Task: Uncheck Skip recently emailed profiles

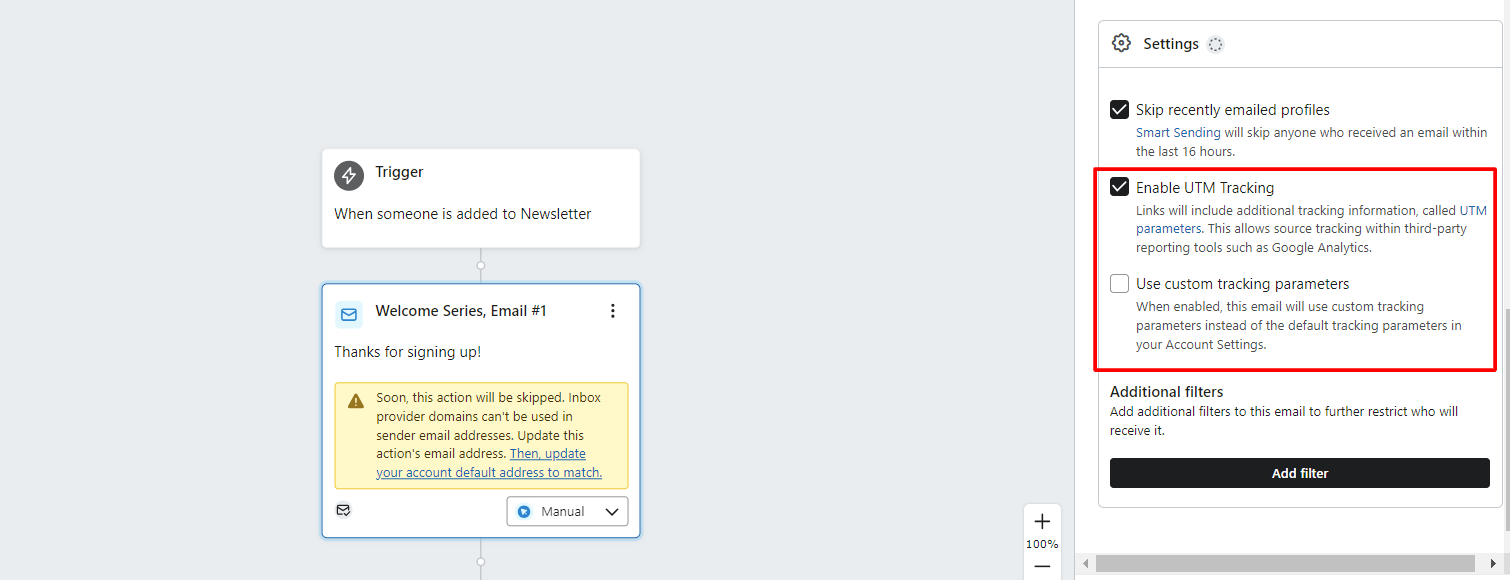Action: pos(1120,109)
